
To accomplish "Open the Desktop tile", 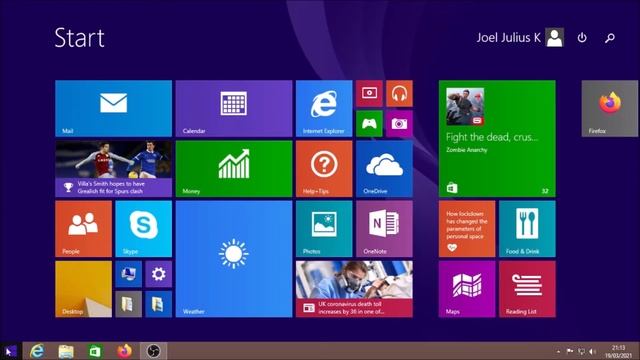I will click(x=83, y=289).
